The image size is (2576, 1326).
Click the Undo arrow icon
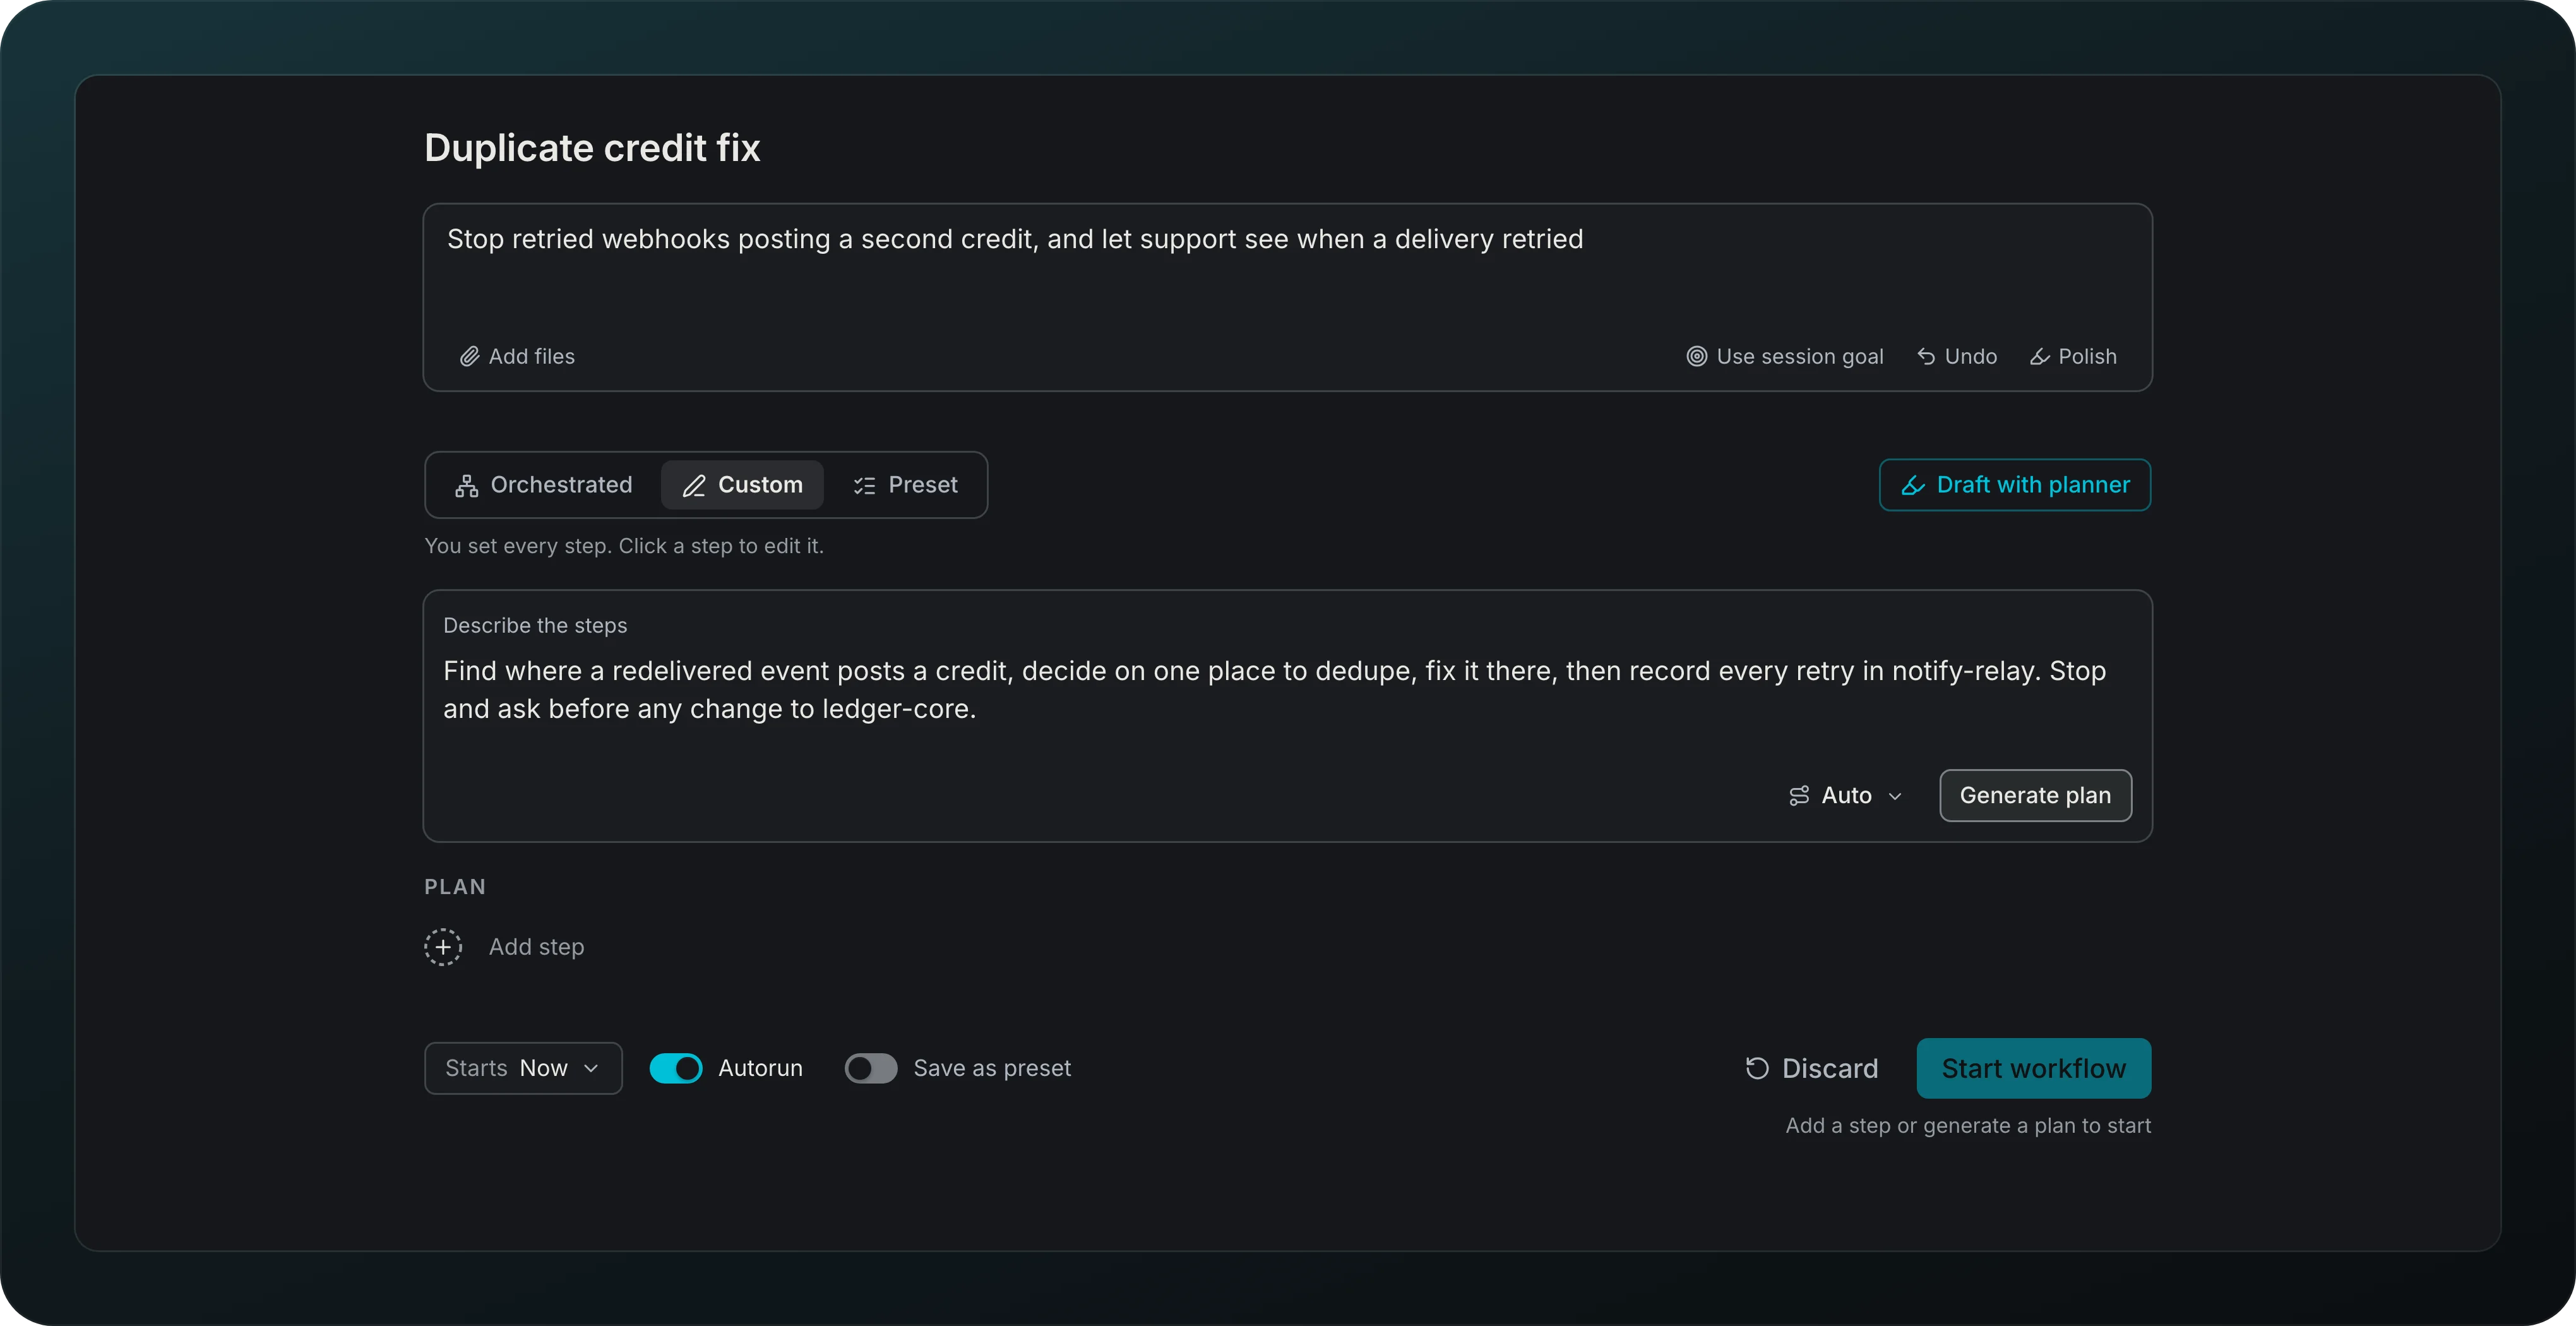pyautogui.click(x=1926, y=357)
